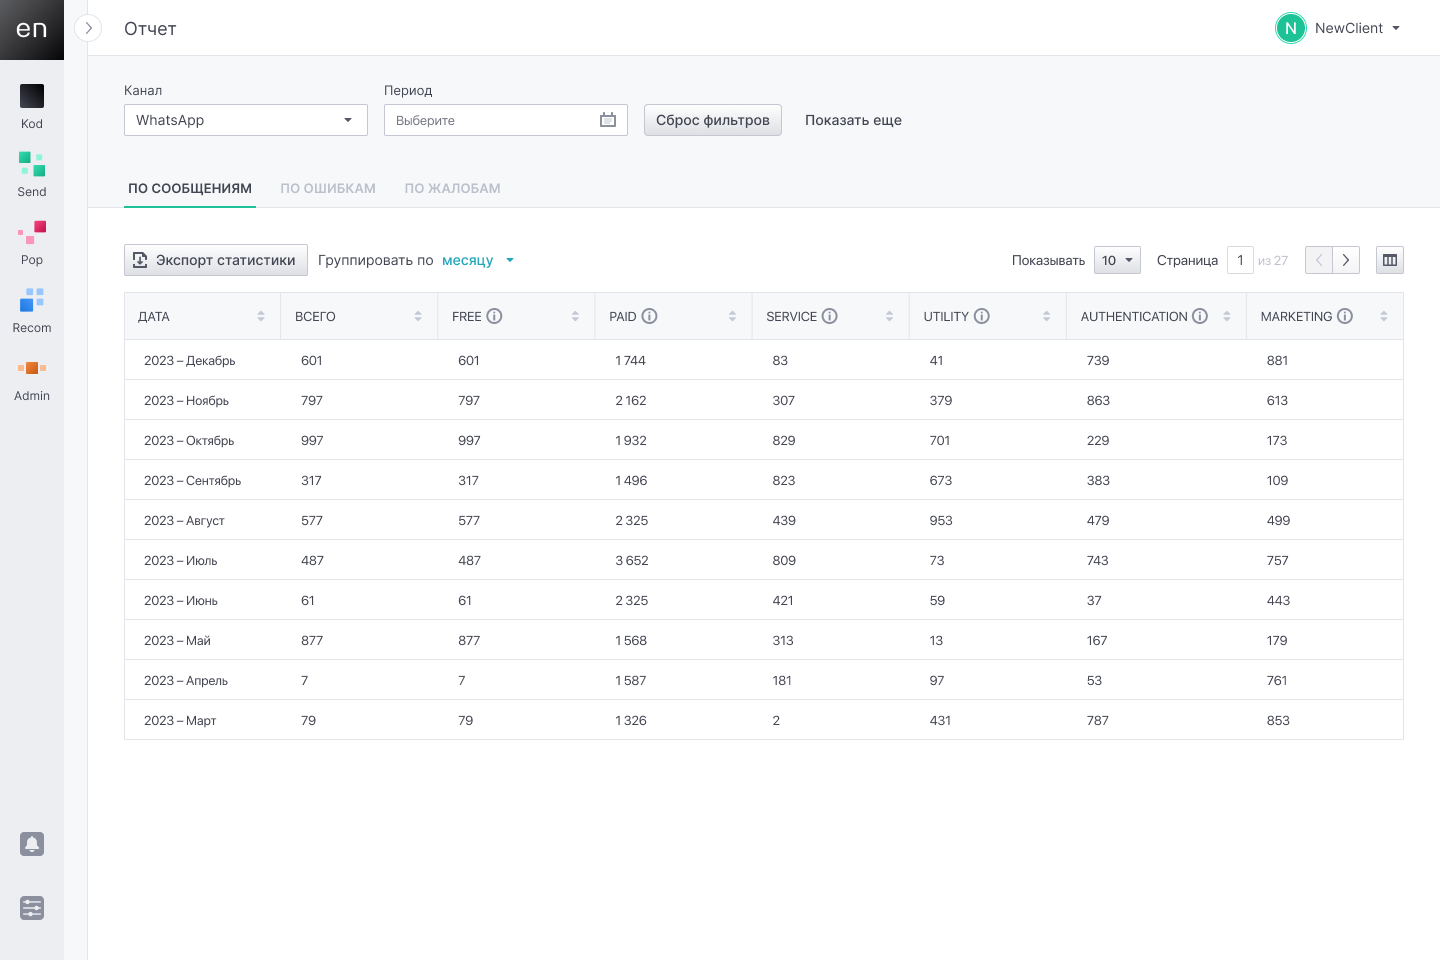Viewport: 1440px width, 960px height.
Task: Open rows-per-page dropdown showing 10
Action: pyautogui.click(x=1116, y=260)
